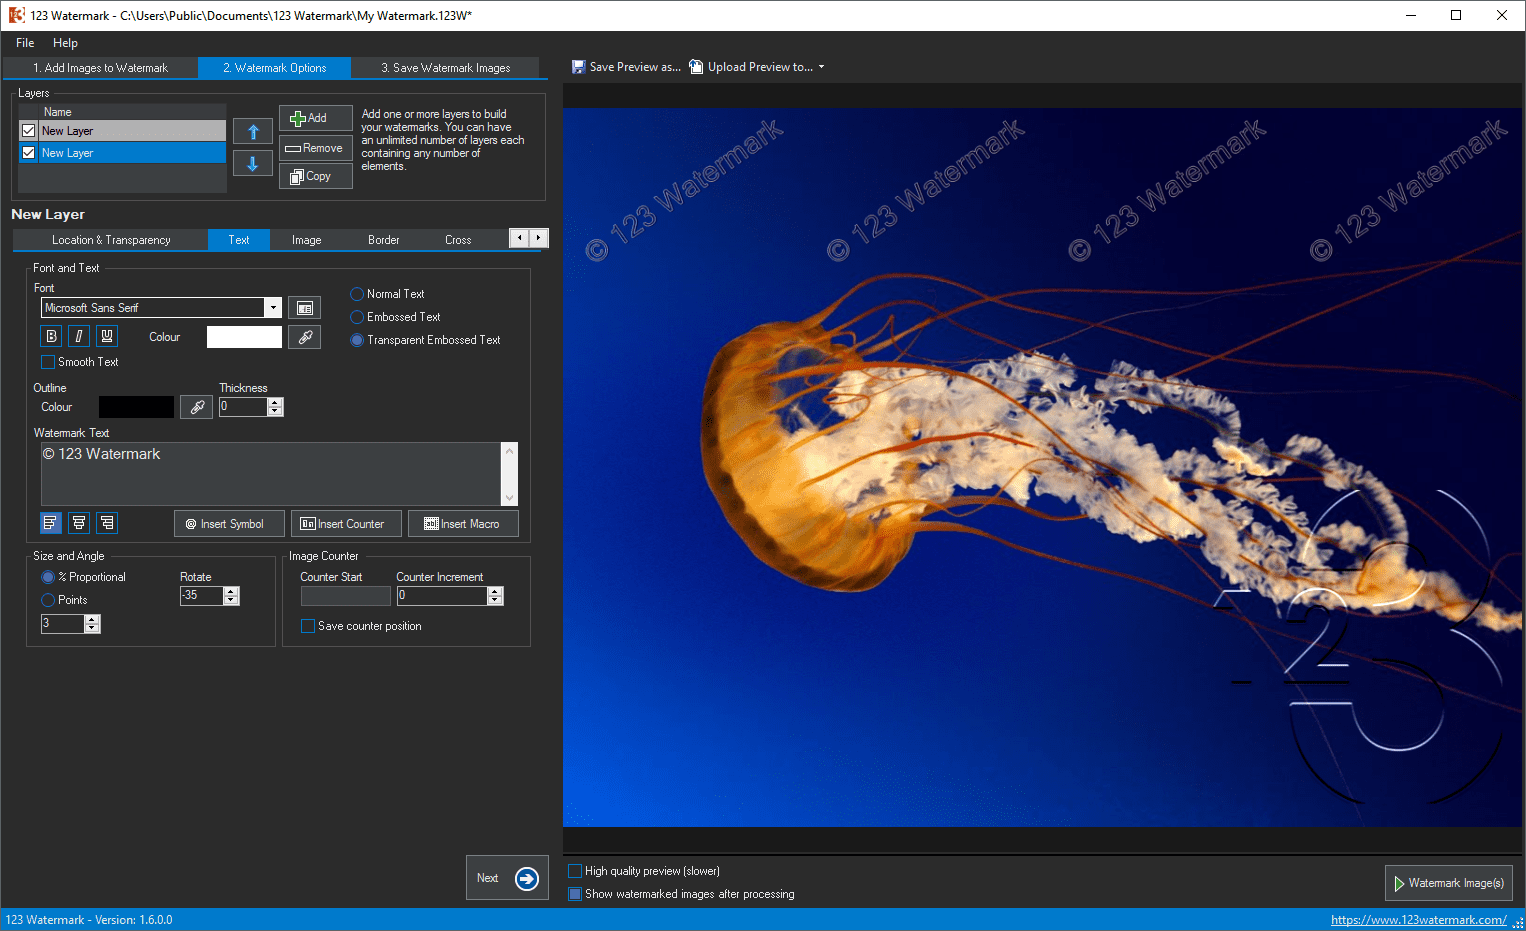Add a new layer
Screen dimensions: 1526x931
coord(316,118)
